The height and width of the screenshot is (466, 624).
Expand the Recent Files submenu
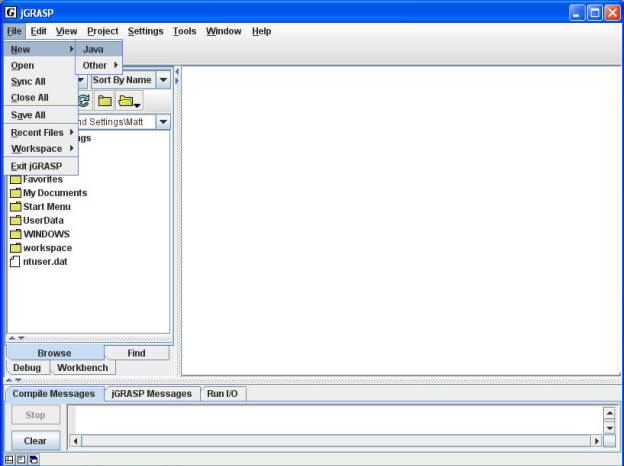pos(41,132)
